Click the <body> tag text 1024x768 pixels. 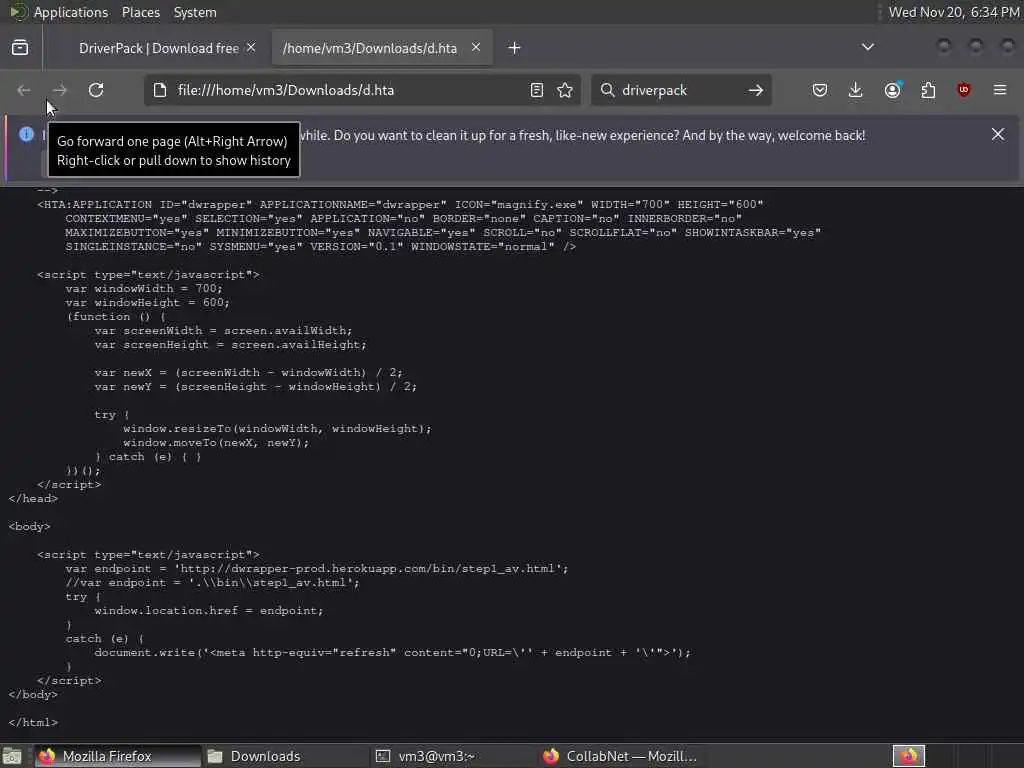point(29,526)
